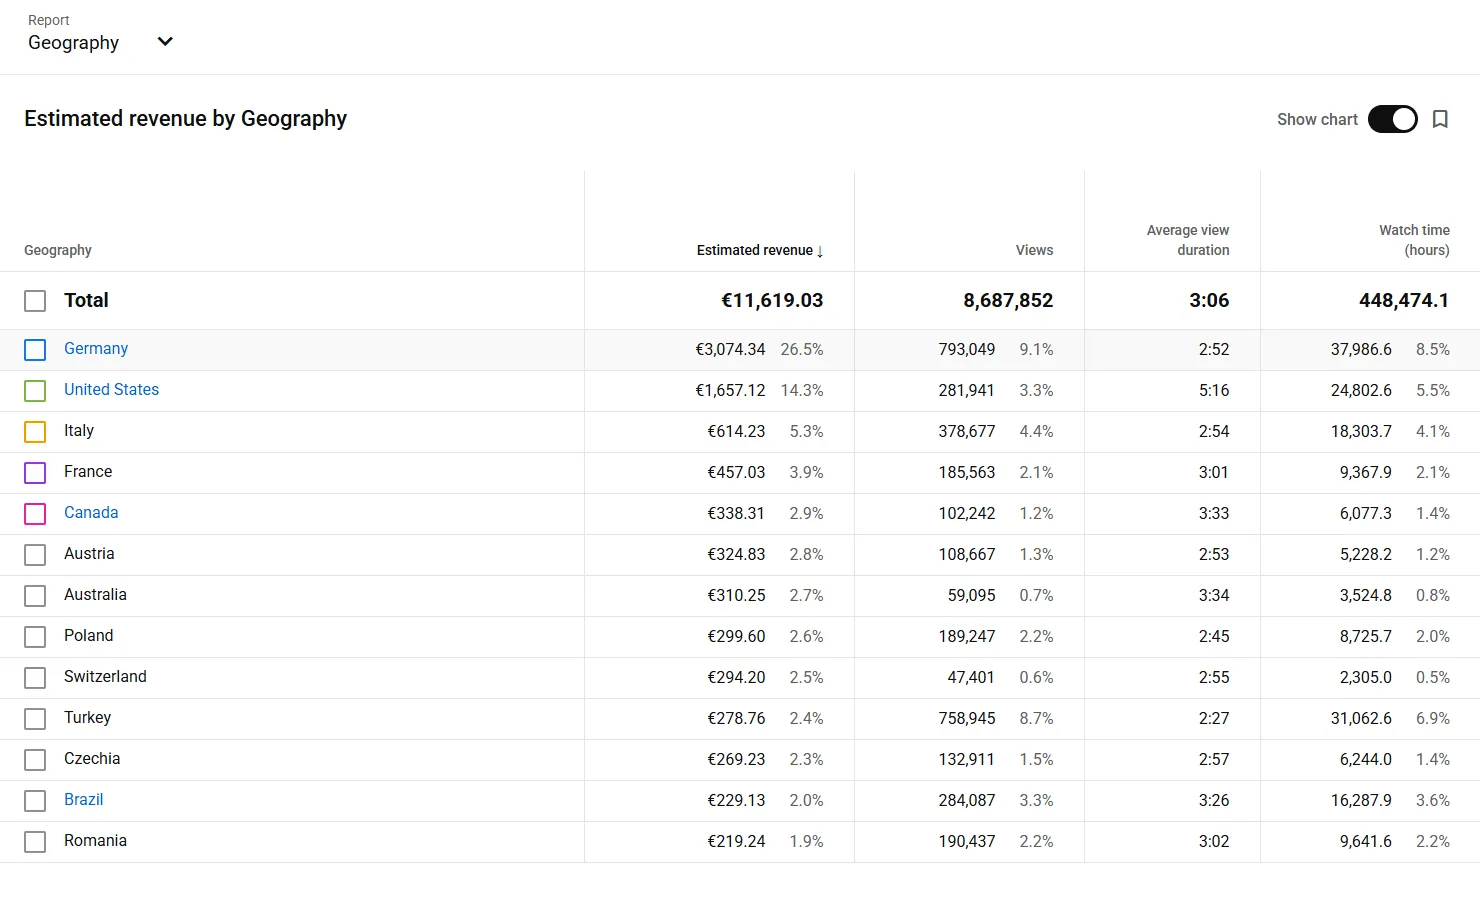Click total revenue value €11,619.03
The width and height of the screenshot is (1480, 907).
[772, 300]
